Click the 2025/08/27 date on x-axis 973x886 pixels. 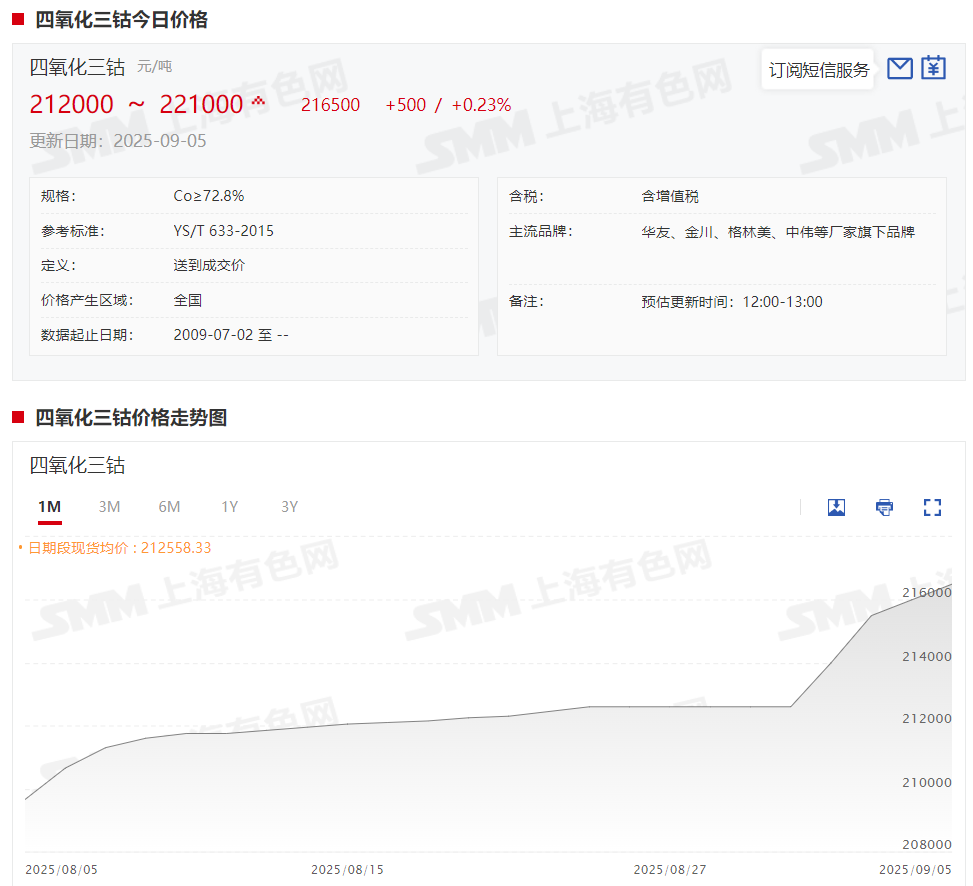[x=670, y=869]
